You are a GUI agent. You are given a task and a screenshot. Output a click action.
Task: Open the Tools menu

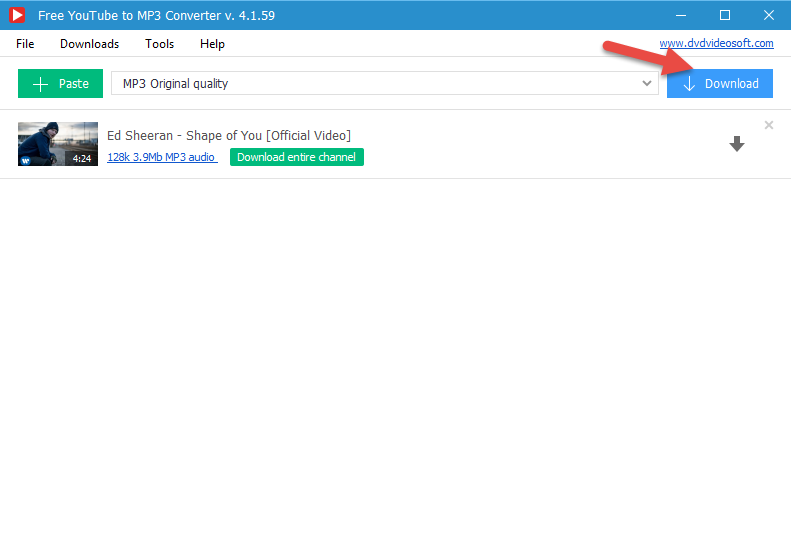[x=159, y=44]
